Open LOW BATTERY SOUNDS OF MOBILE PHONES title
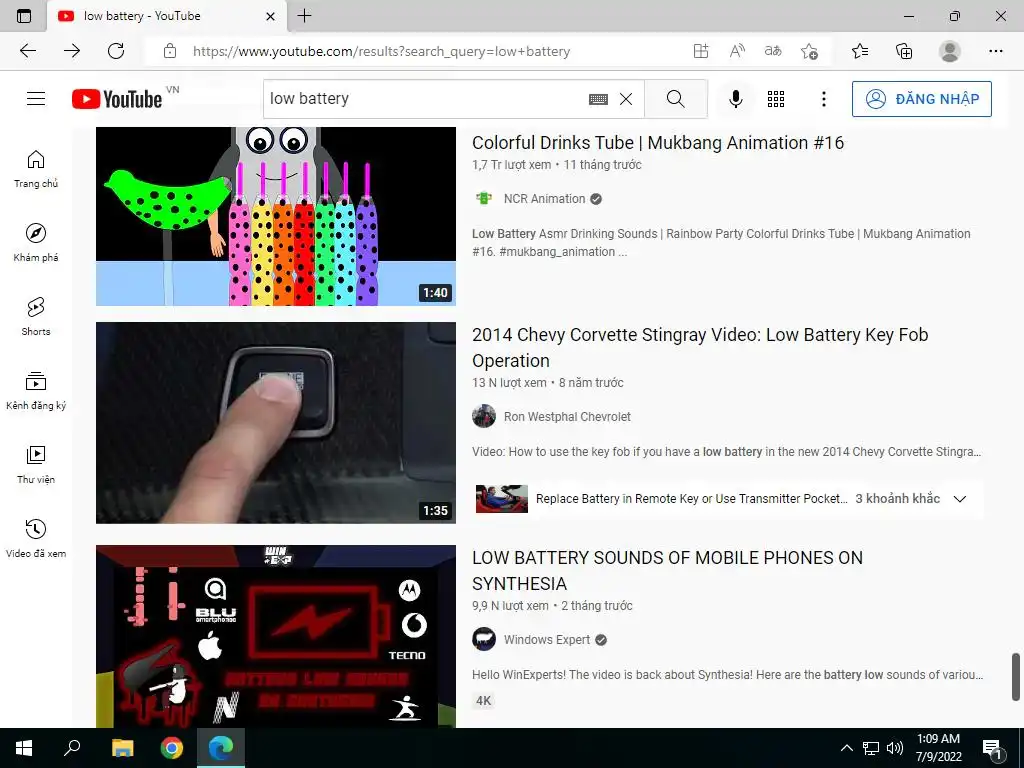The width and height of the screenshot is (1024, 768). (x=667, y=570)
